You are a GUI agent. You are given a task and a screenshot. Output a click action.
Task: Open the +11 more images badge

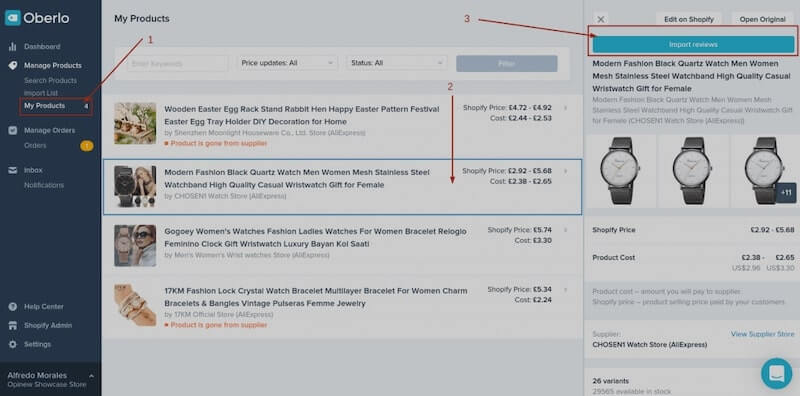click(786, 193)
